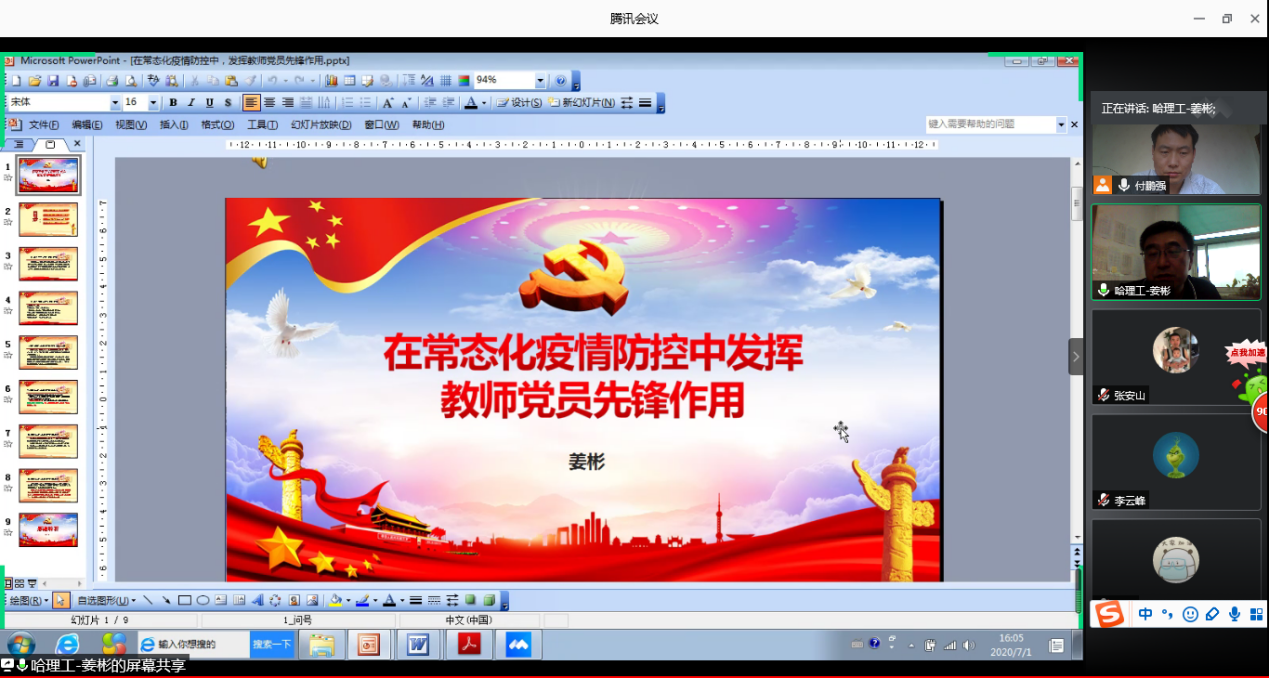Open Adobe Reader from the taskbar

(x=469, y=645)
